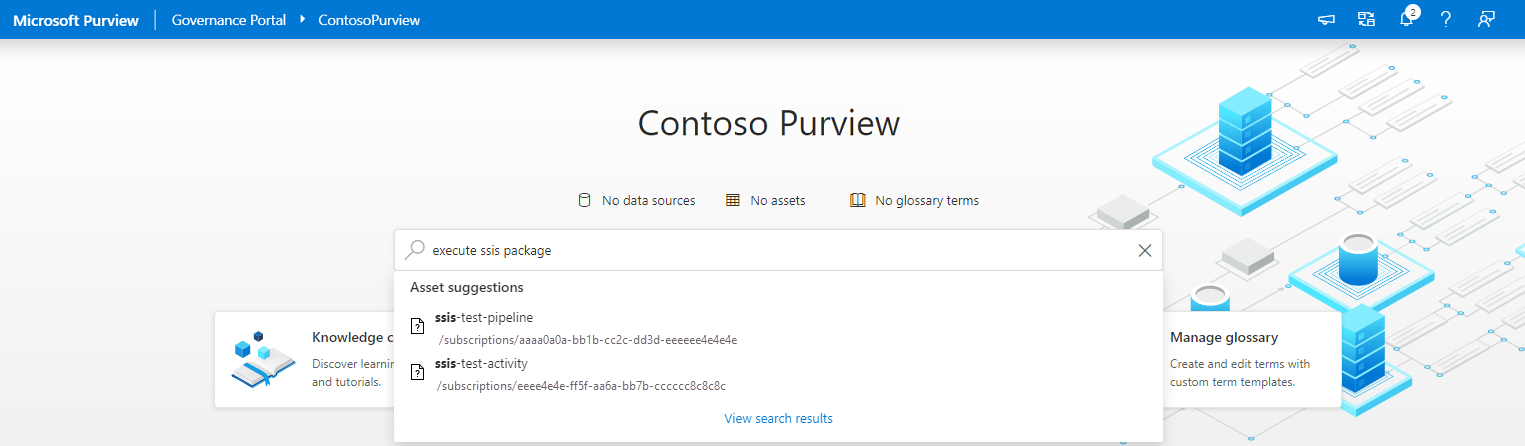The image size is (1525, 446).
Task: Select the ContosoPurview breadcrumb
Action: (369, 20)
